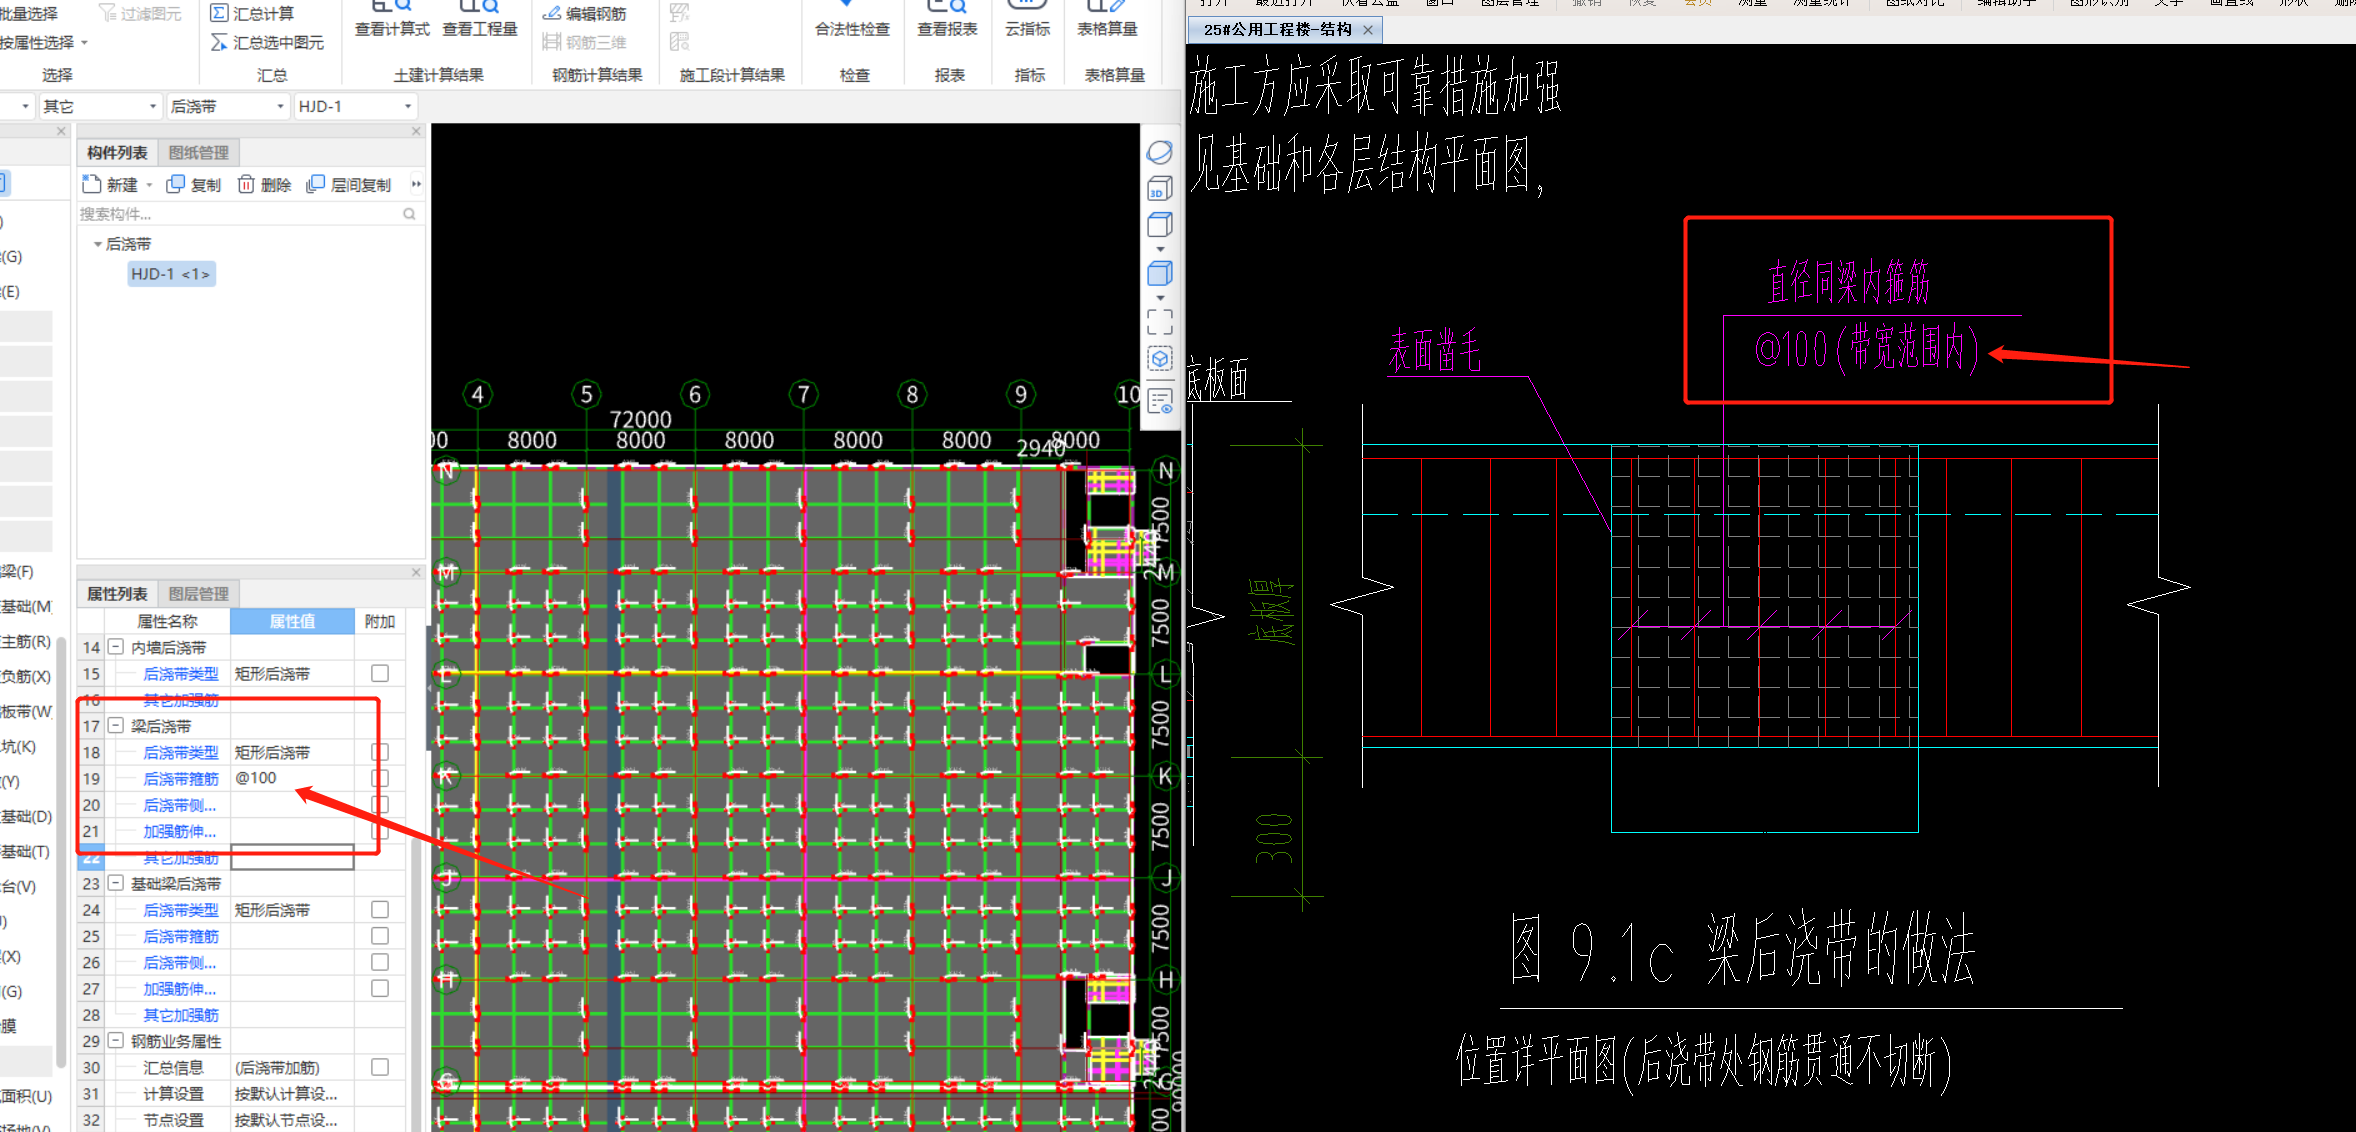Select the top view cube icon
The image size is (2356, 1132).
(x=1159, y=225)
